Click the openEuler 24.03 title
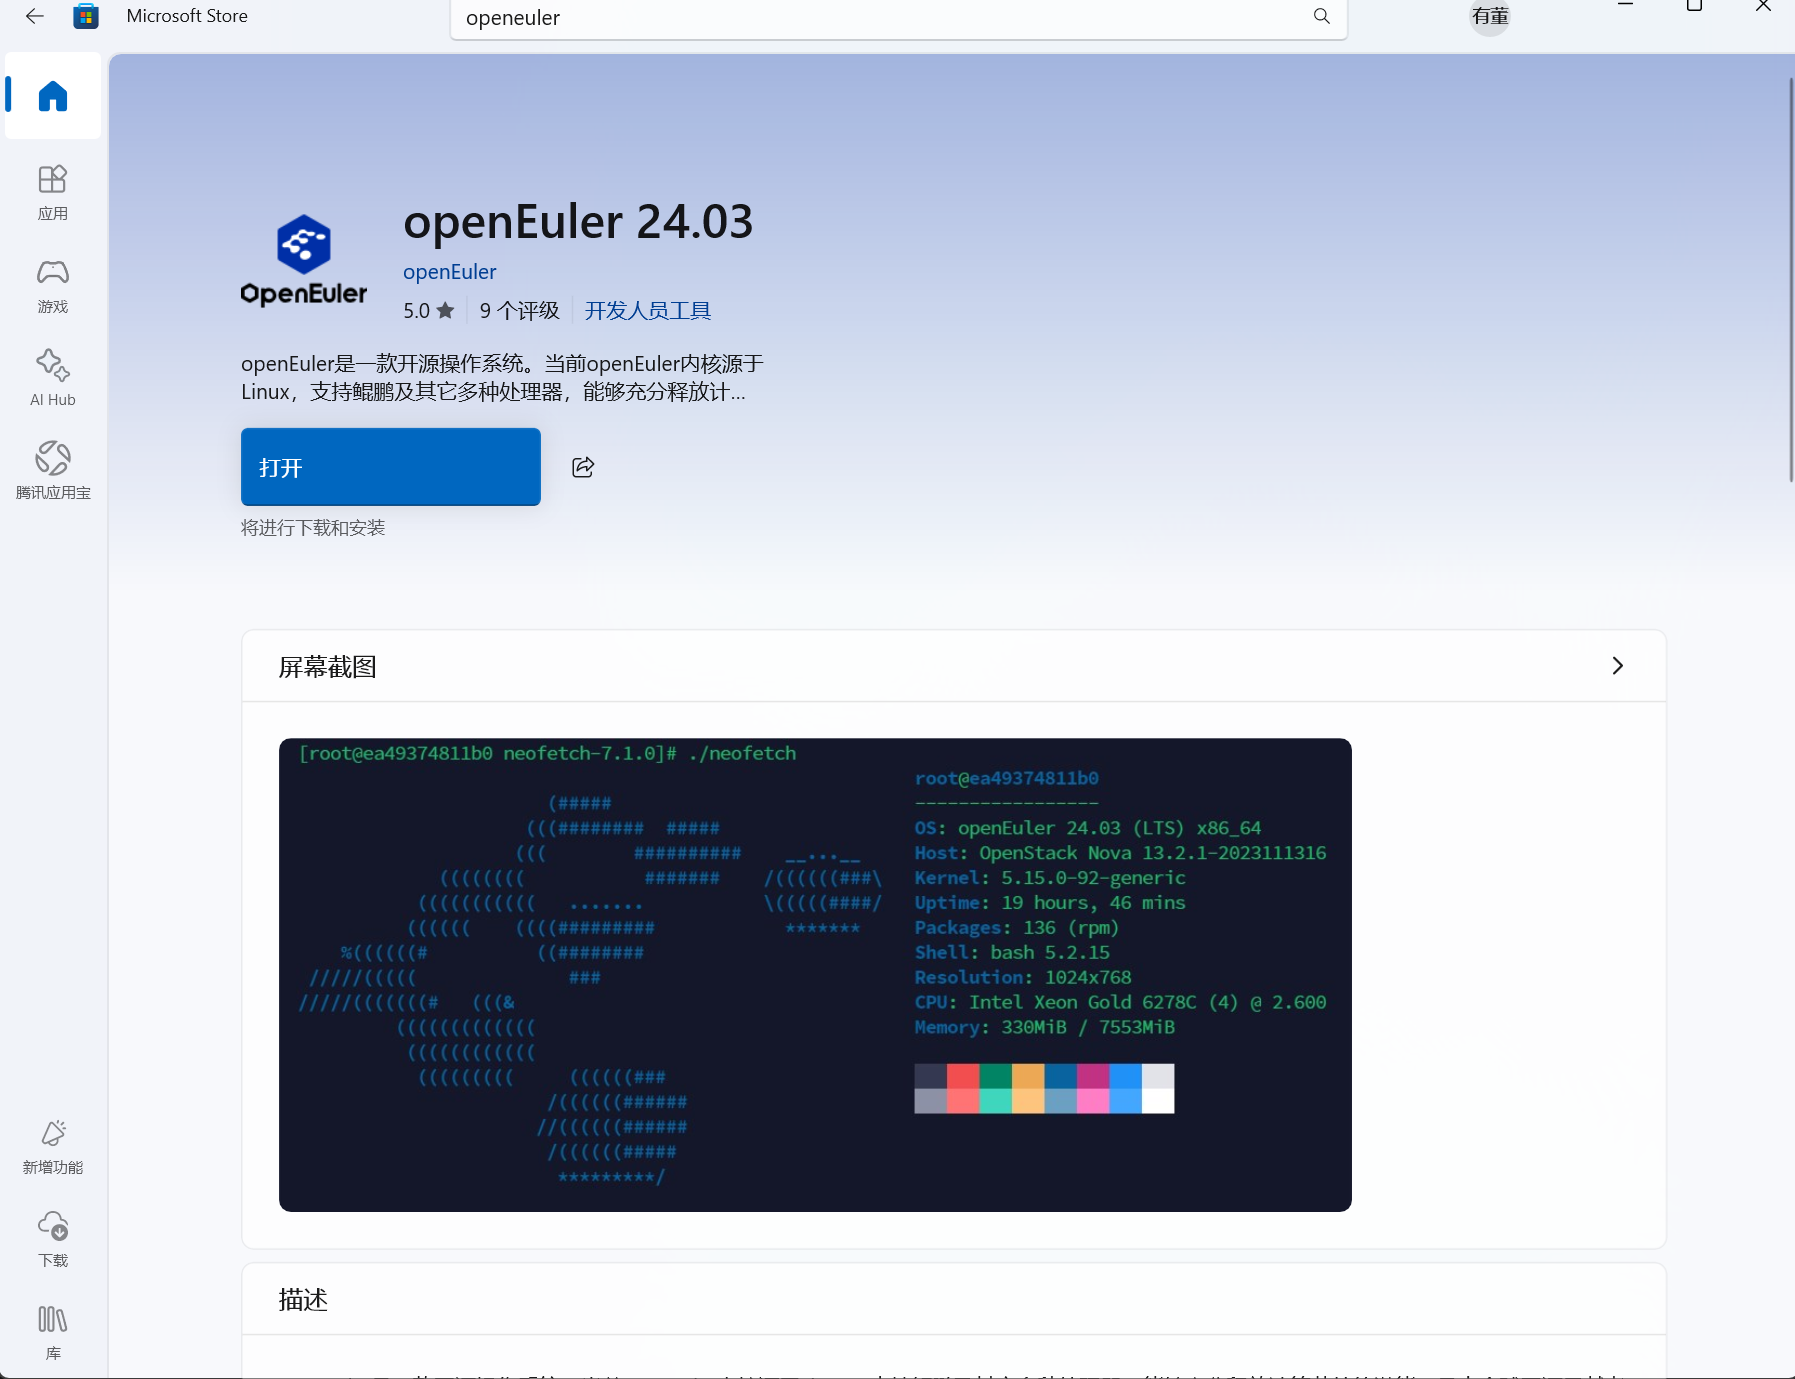Viewport: 1795px width, 1379px height. tap(578, 221)
